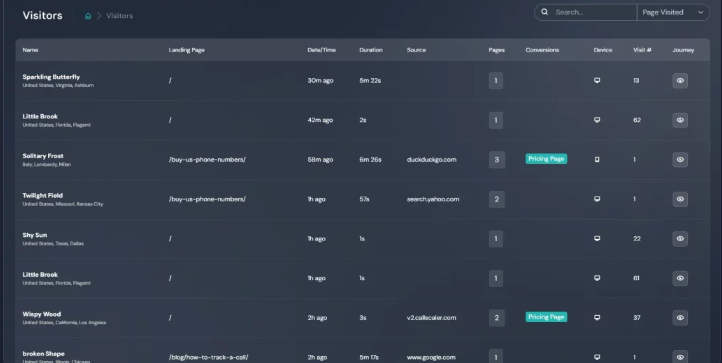View journey for Little Brook visit 62
The width and height of the screenshot is (722, 363).
[680, 120]
